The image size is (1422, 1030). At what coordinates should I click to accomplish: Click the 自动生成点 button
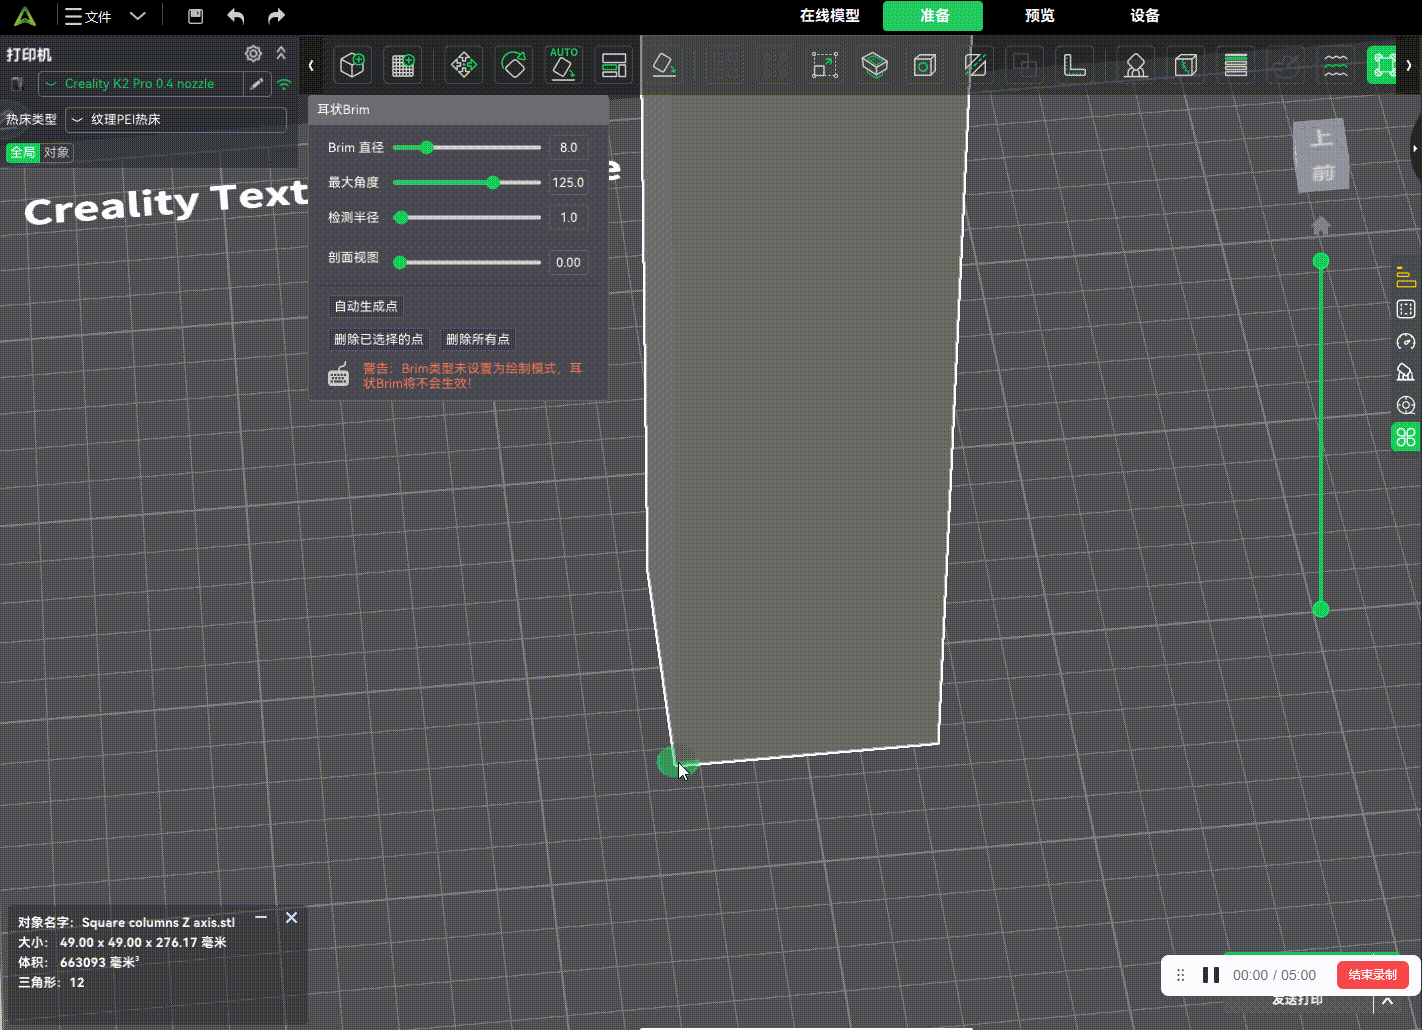pos(366,306)
